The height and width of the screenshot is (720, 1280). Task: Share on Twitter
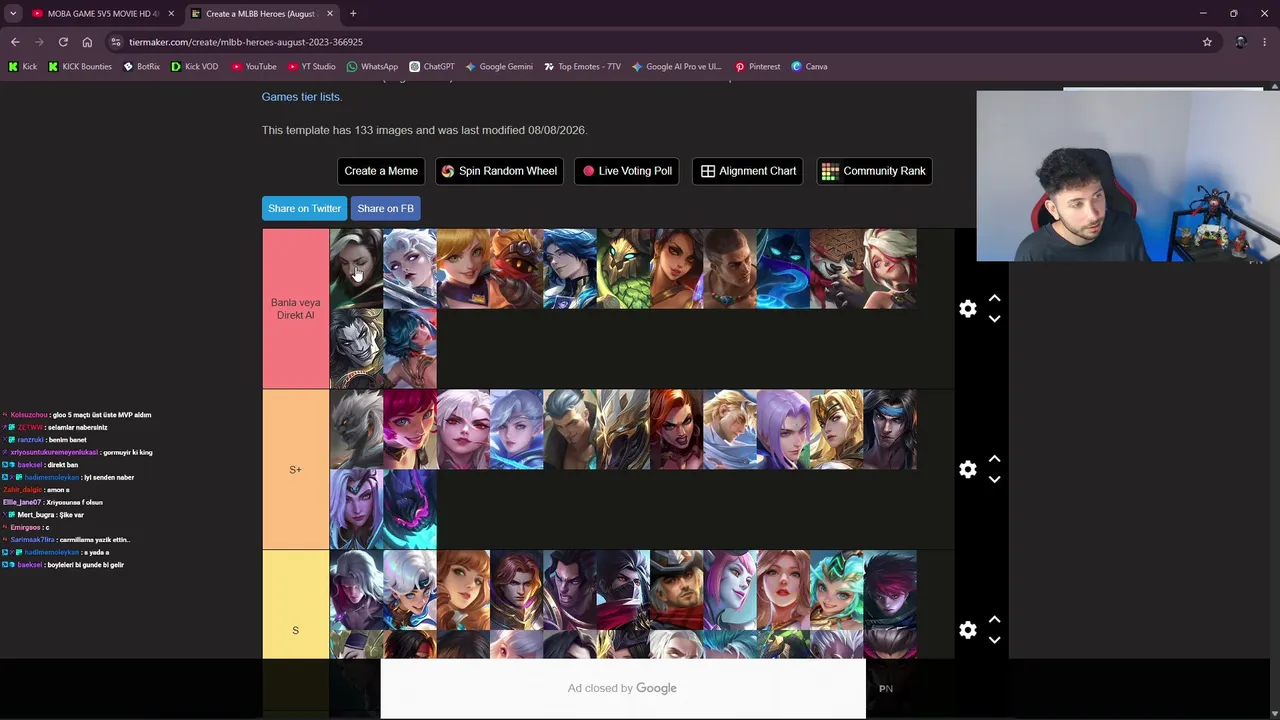tap(304, 208)
